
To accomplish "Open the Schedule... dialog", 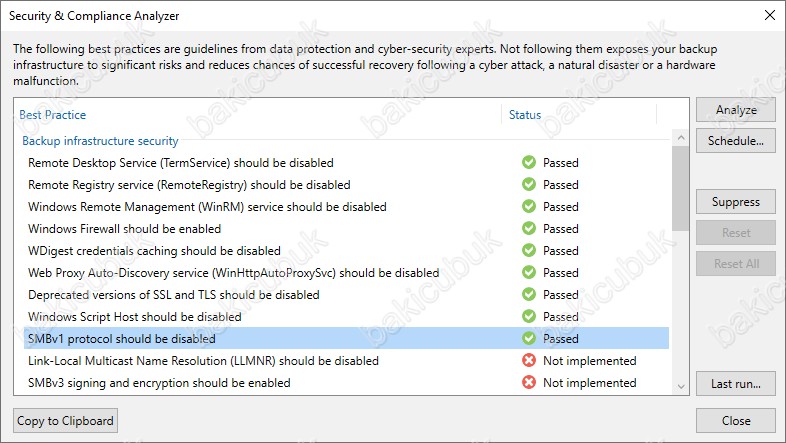I will [735, 140].
